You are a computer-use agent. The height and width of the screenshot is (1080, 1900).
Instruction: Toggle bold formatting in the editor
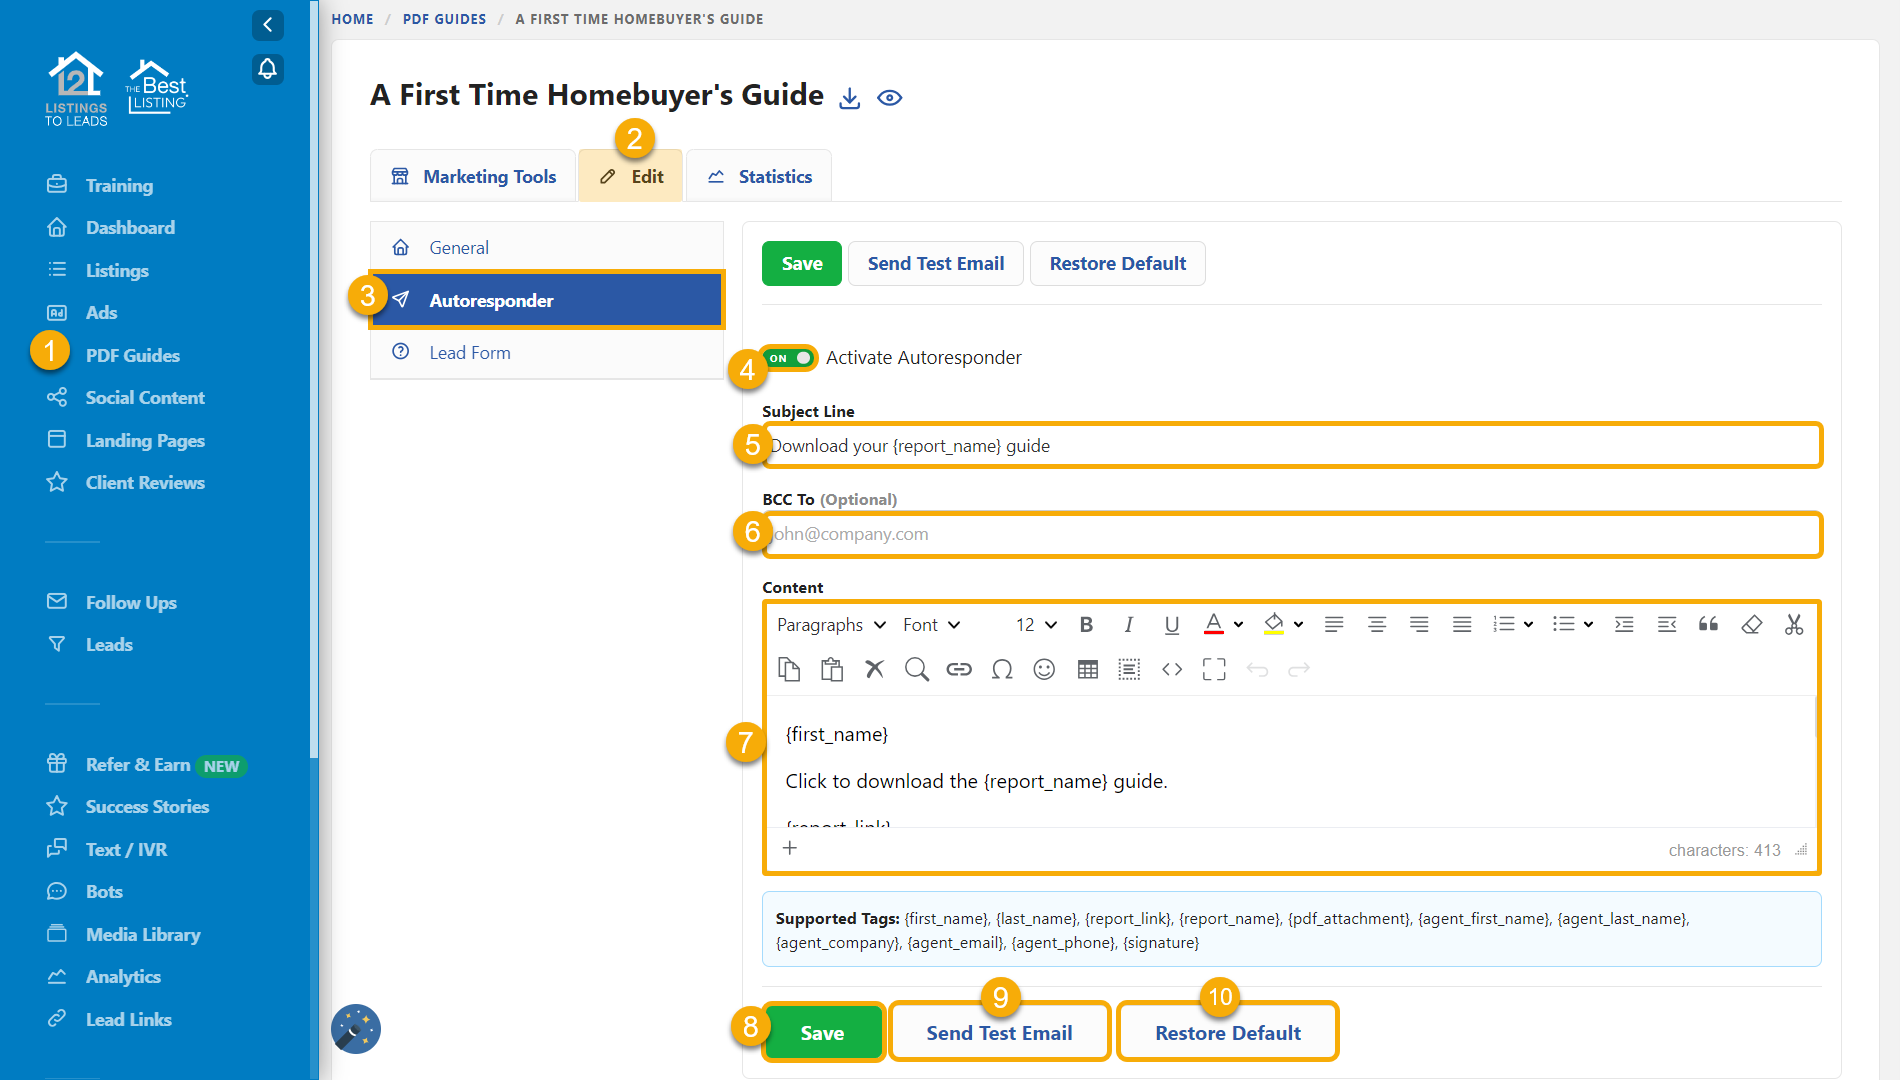[1086, 624]
